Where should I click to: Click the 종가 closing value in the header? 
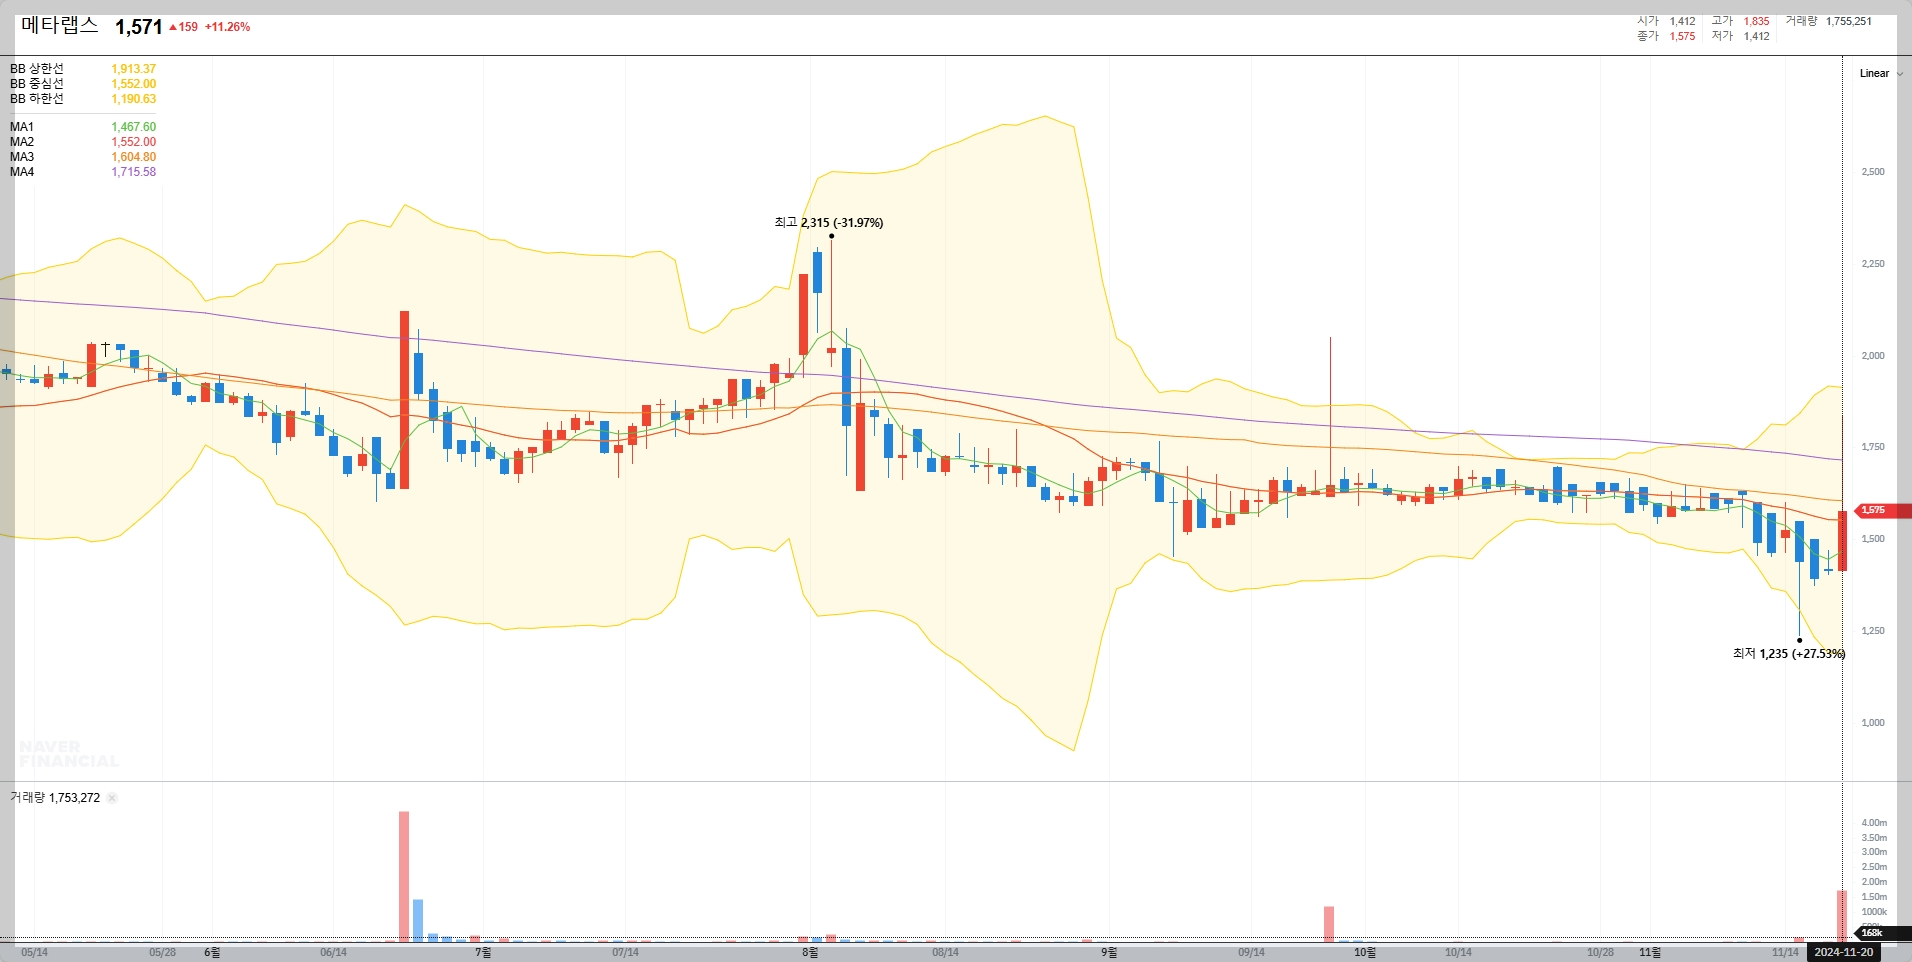1682,36
